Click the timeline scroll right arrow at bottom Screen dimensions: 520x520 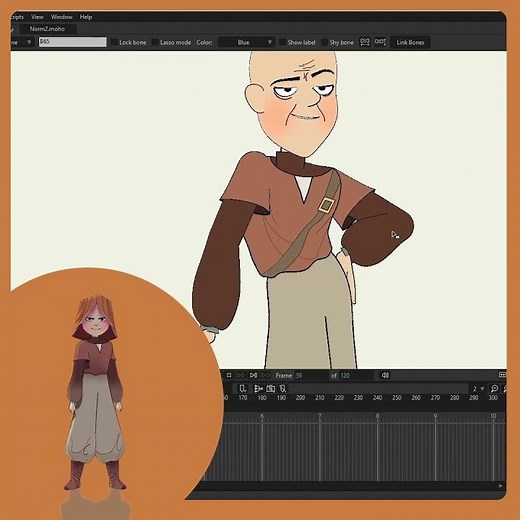click(501, 486)
